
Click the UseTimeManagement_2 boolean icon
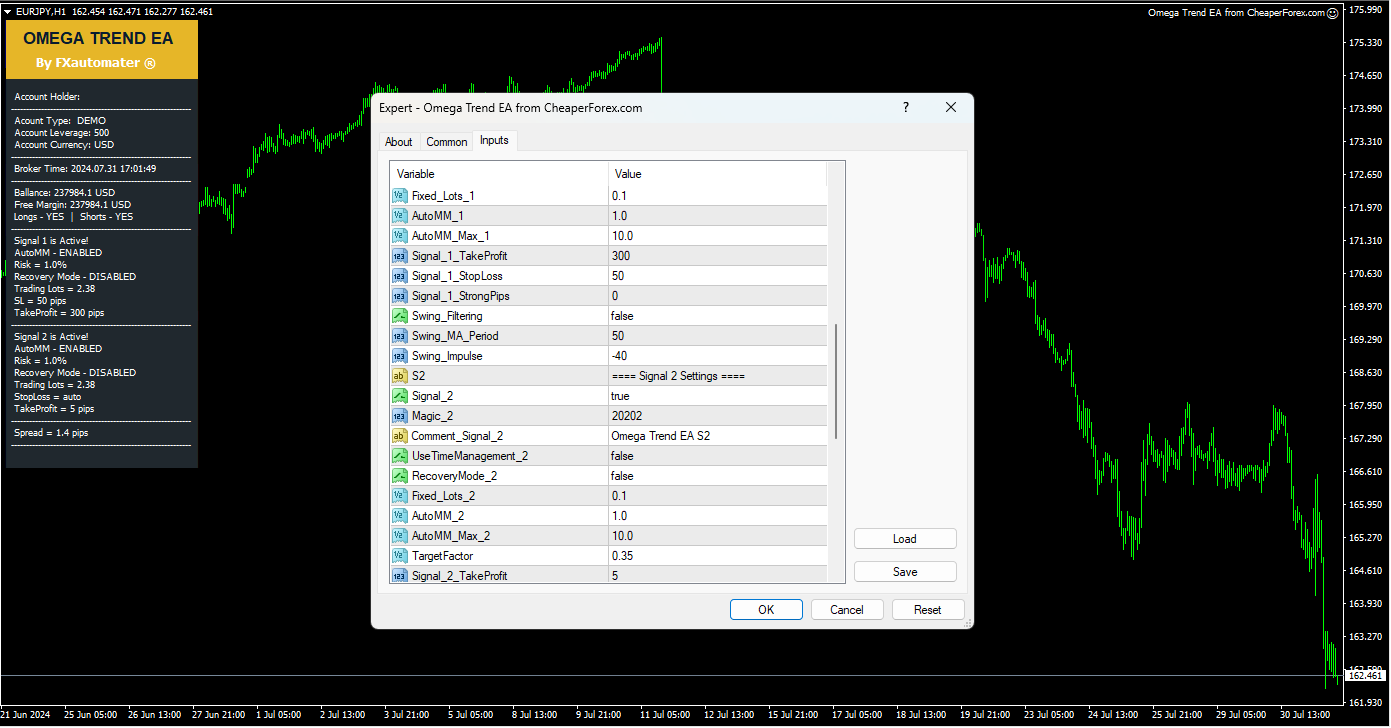pyautogui.click(x=399, y=456)
